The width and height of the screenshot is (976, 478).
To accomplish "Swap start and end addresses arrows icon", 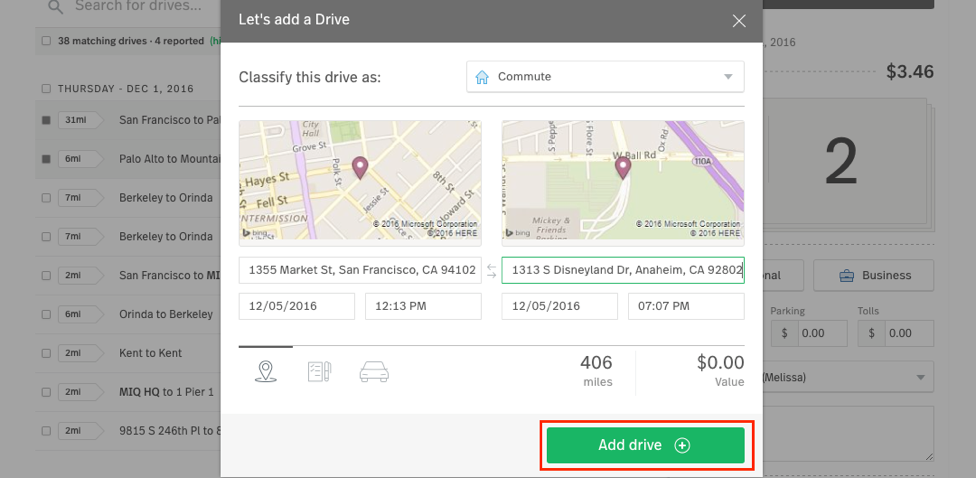I will pos(492,271).
